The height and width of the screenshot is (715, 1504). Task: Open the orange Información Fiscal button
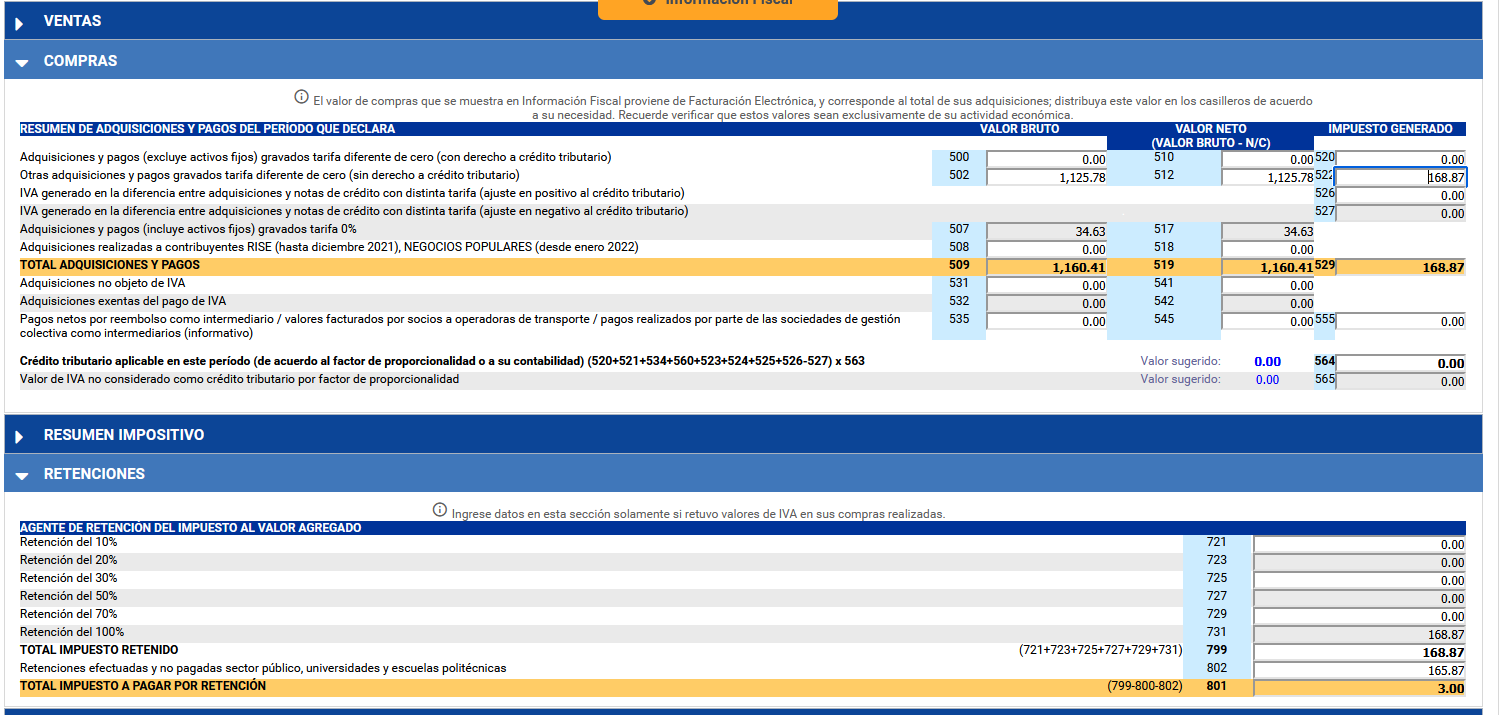tap(717, 6)
